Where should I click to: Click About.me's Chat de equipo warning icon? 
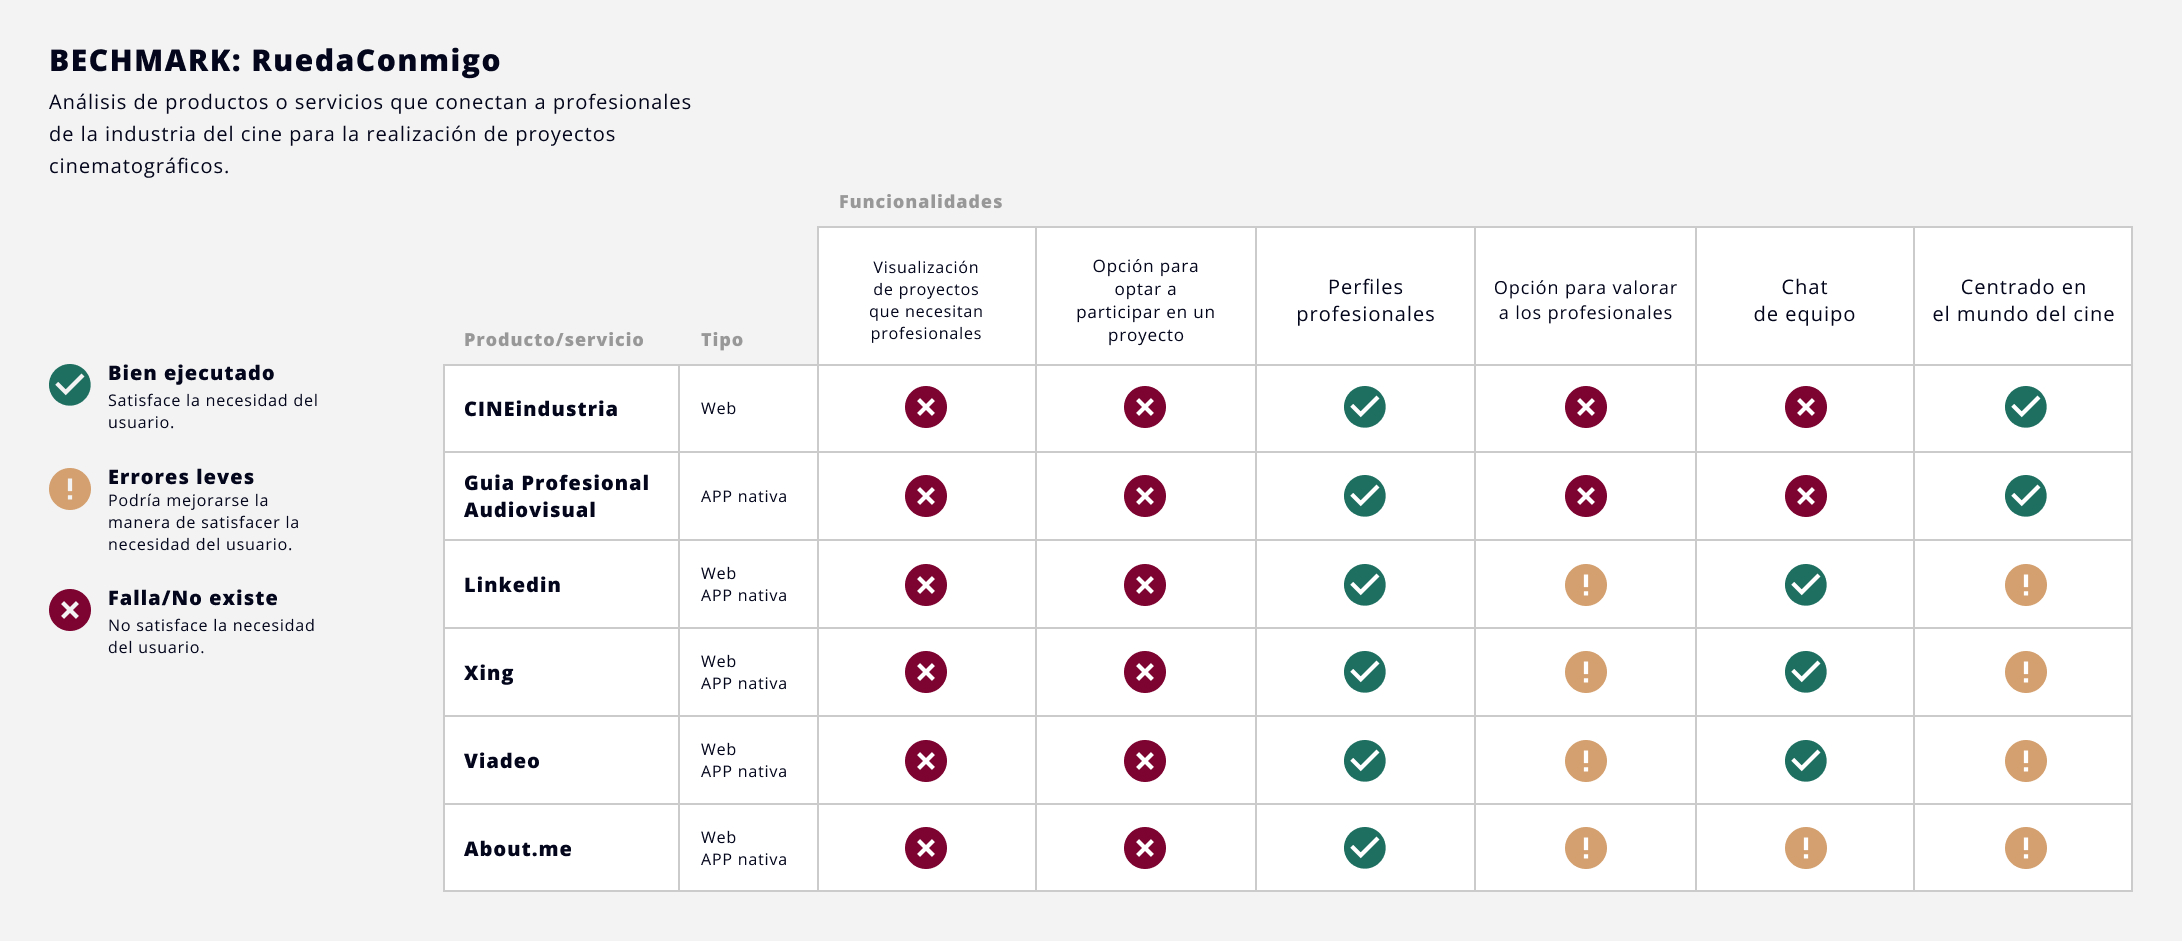(x=1805, y=848)
